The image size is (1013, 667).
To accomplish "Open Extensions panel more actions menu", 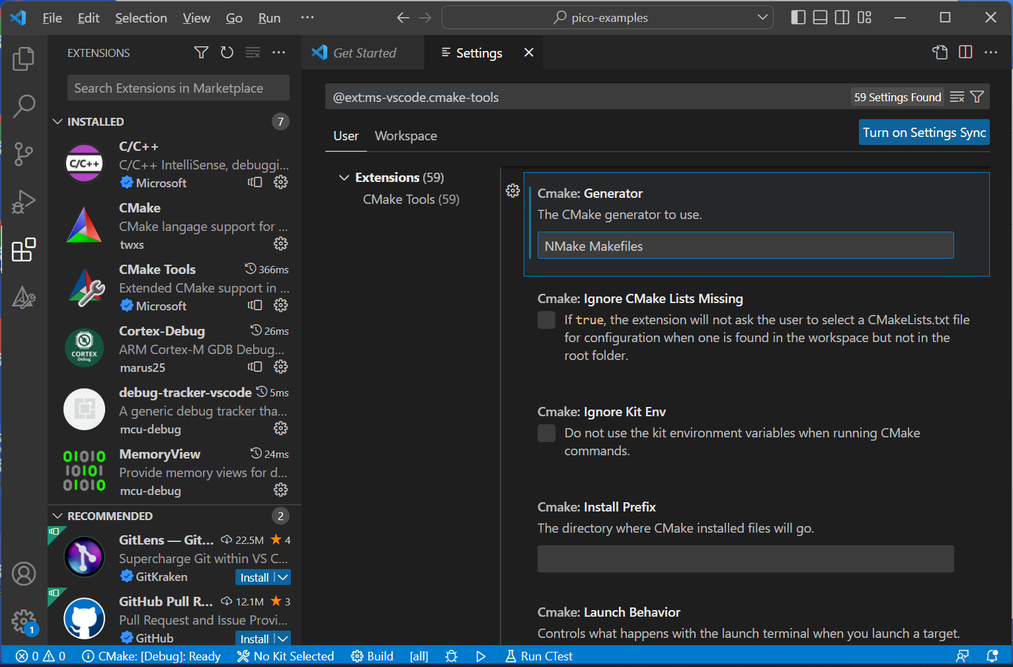I will click(278, 53).
